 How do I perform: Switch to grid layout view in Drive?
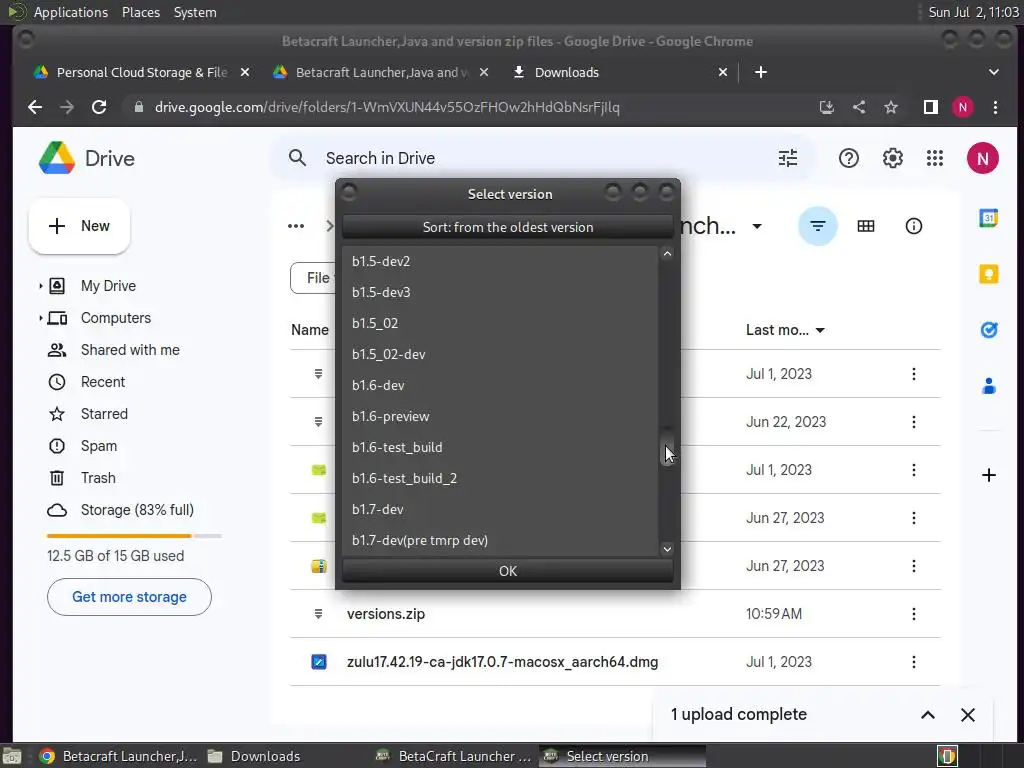865,226
